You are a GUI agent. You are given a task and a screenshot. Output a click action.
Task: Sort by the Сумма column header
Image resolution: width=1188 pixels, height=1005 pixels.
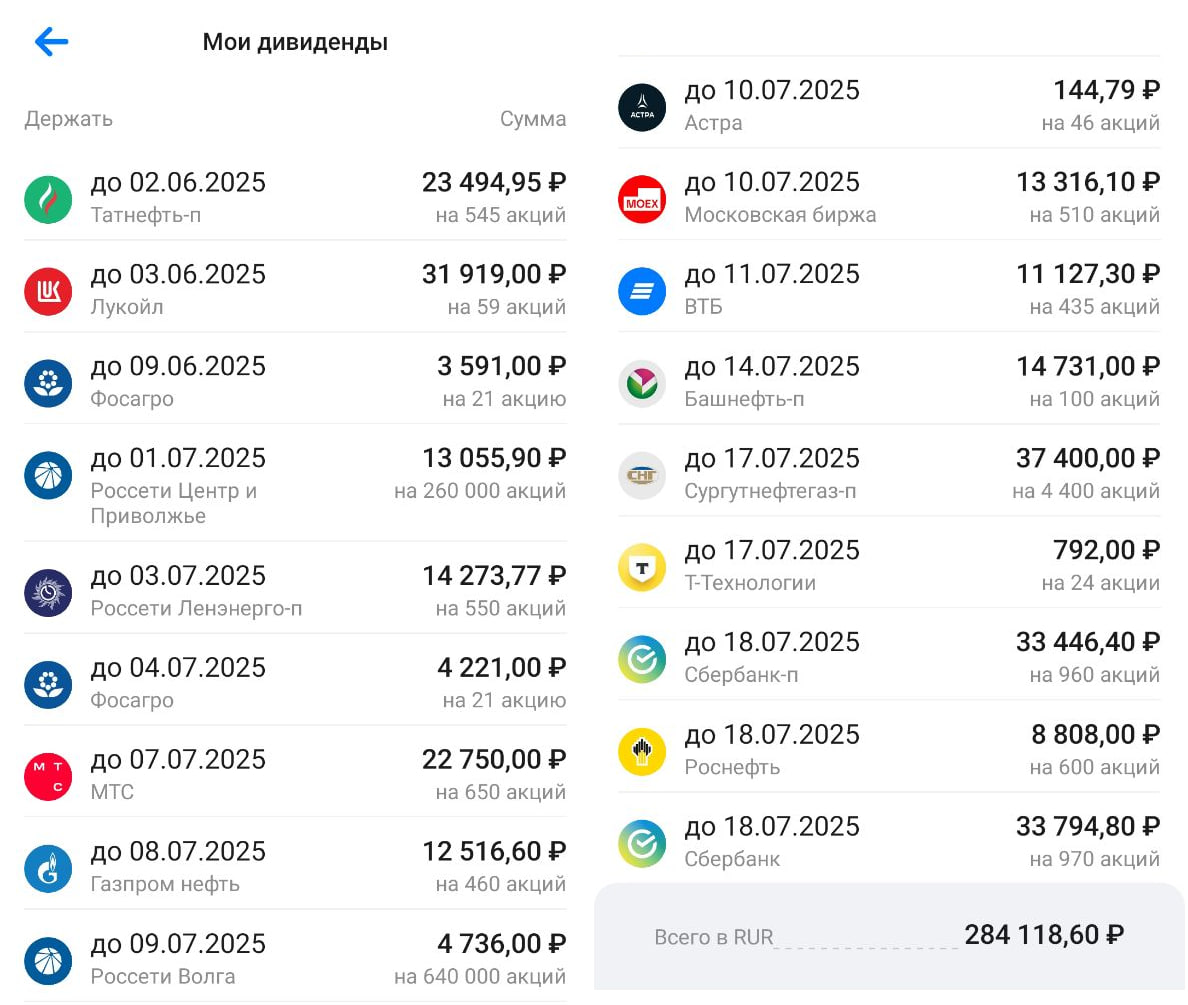tap(533, 119)
